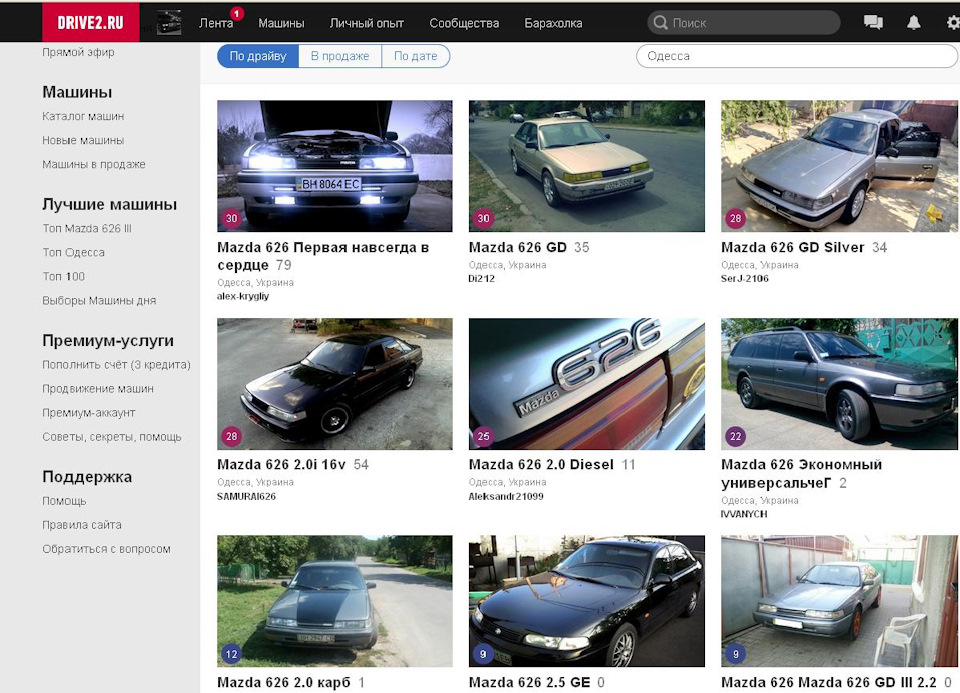The image size is (960, 693).
Task: Click the red notification badge on Лента
Action: (x=237, y=13)
